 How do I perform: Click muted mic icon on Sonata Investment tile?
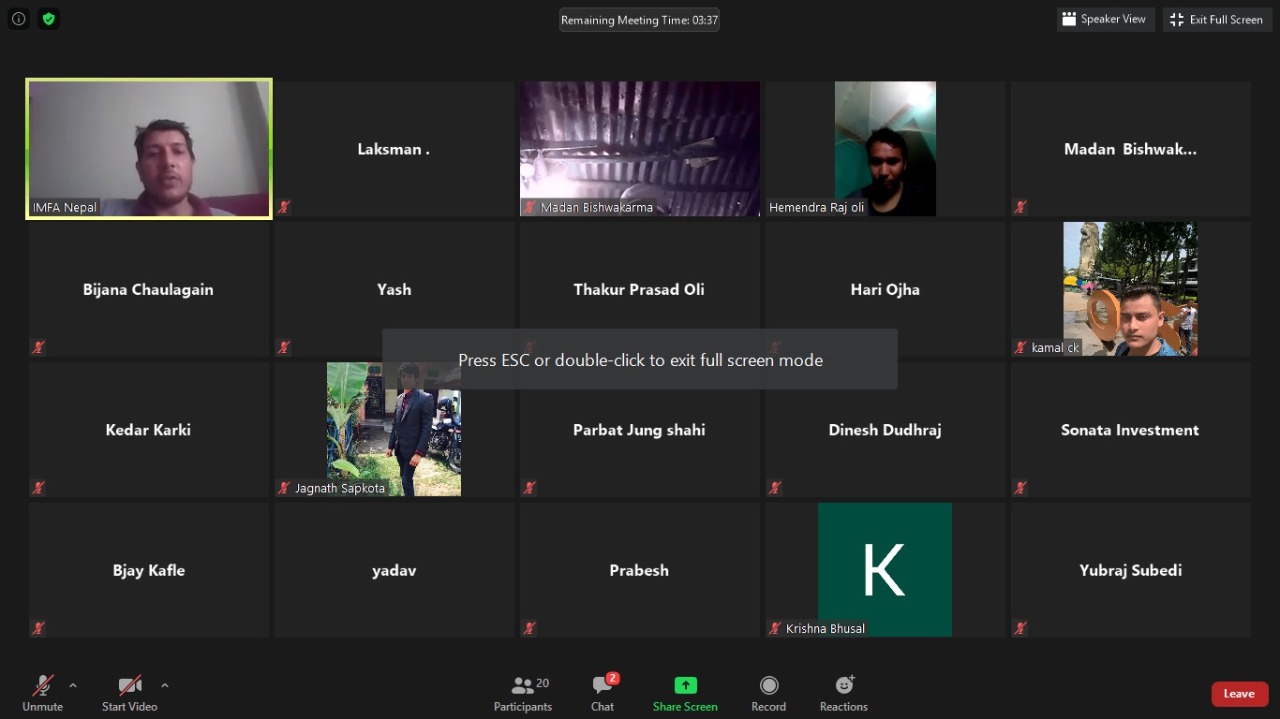[1021, 488]
